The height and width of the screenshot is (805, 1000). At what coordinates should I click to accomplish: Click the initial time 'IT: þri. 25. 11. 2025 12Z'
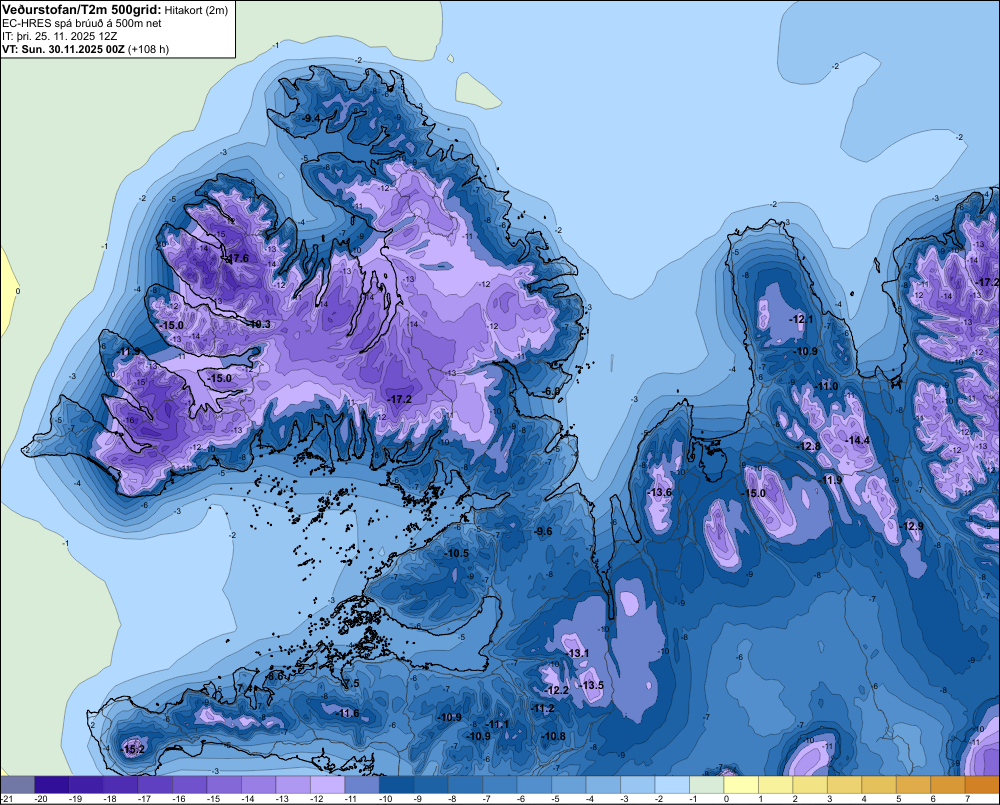point(59,36)
